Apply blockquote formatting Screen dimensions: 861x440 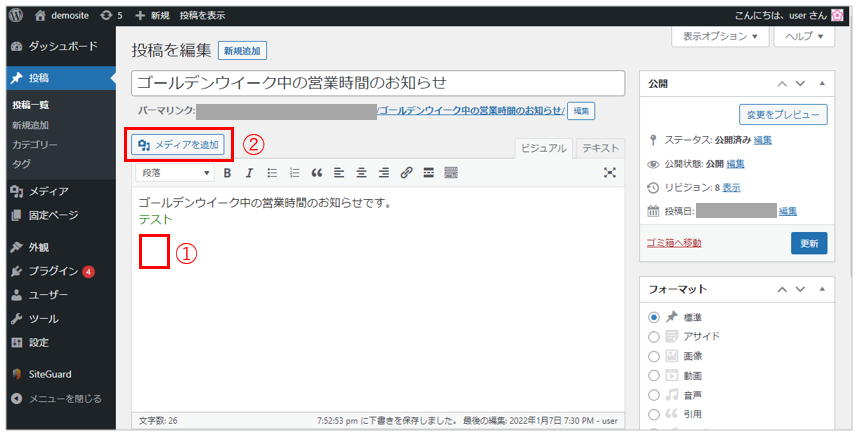tap(316, 173)
